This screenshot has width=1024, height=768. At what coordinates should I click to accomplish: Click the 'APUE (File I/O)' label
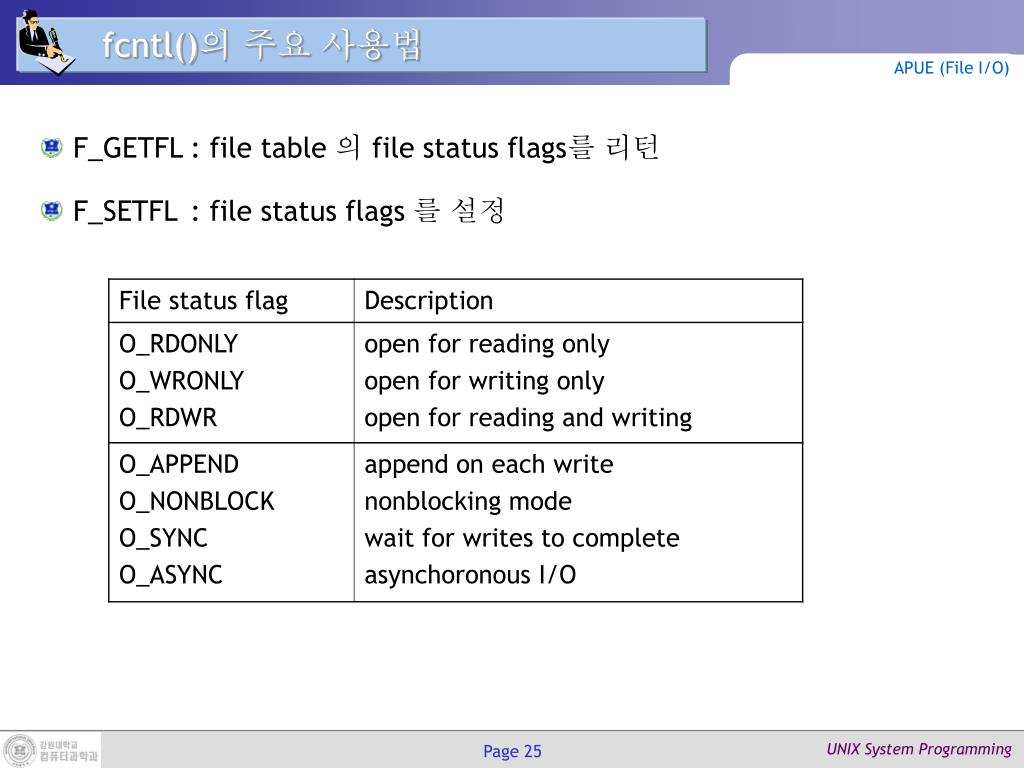click(951, 68)
